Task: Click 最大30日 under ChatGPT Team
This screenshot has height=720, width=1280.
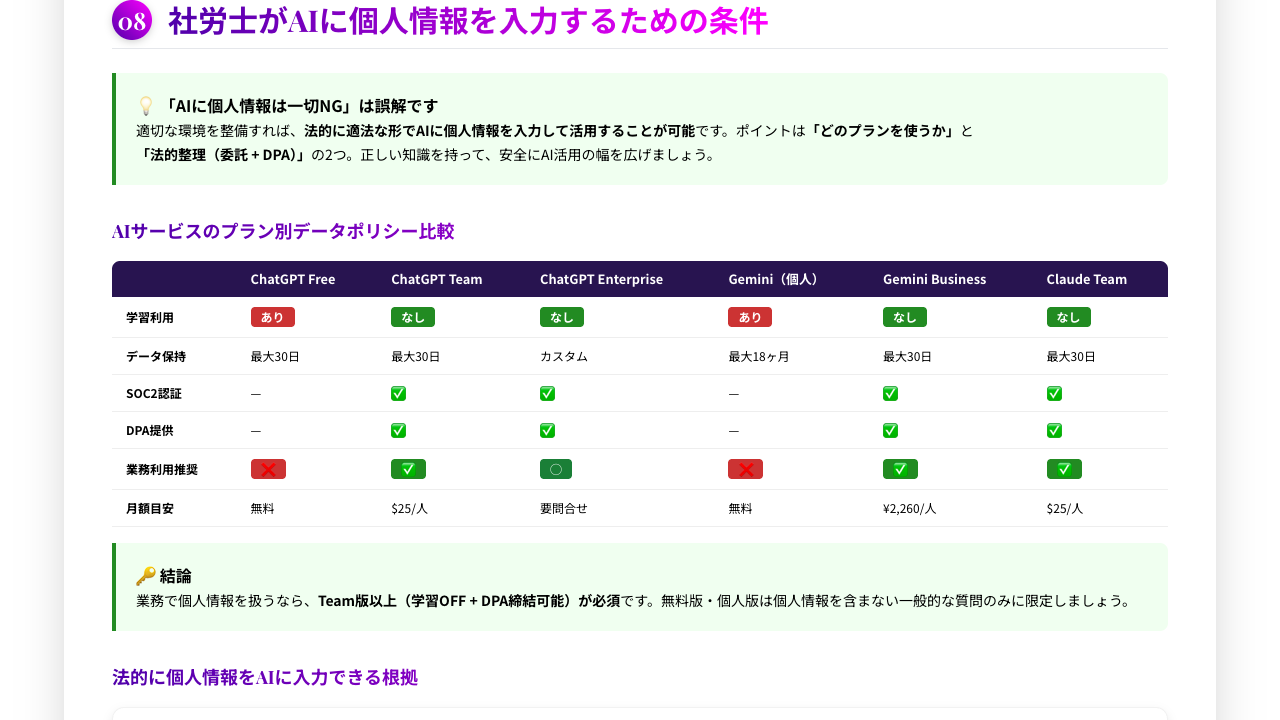Action: tap(415, 357)
